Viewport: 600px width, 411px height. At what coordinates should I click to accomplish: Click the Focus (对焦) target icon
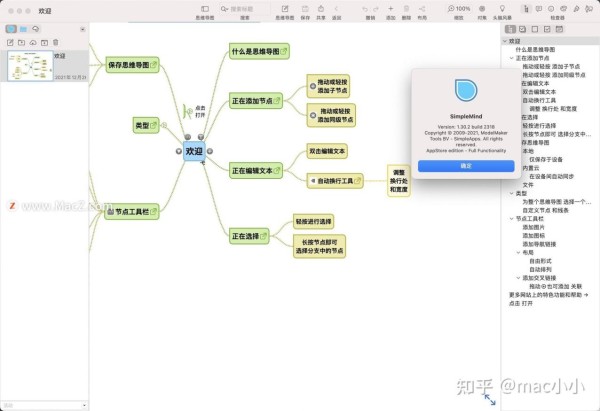pos(482,8)
